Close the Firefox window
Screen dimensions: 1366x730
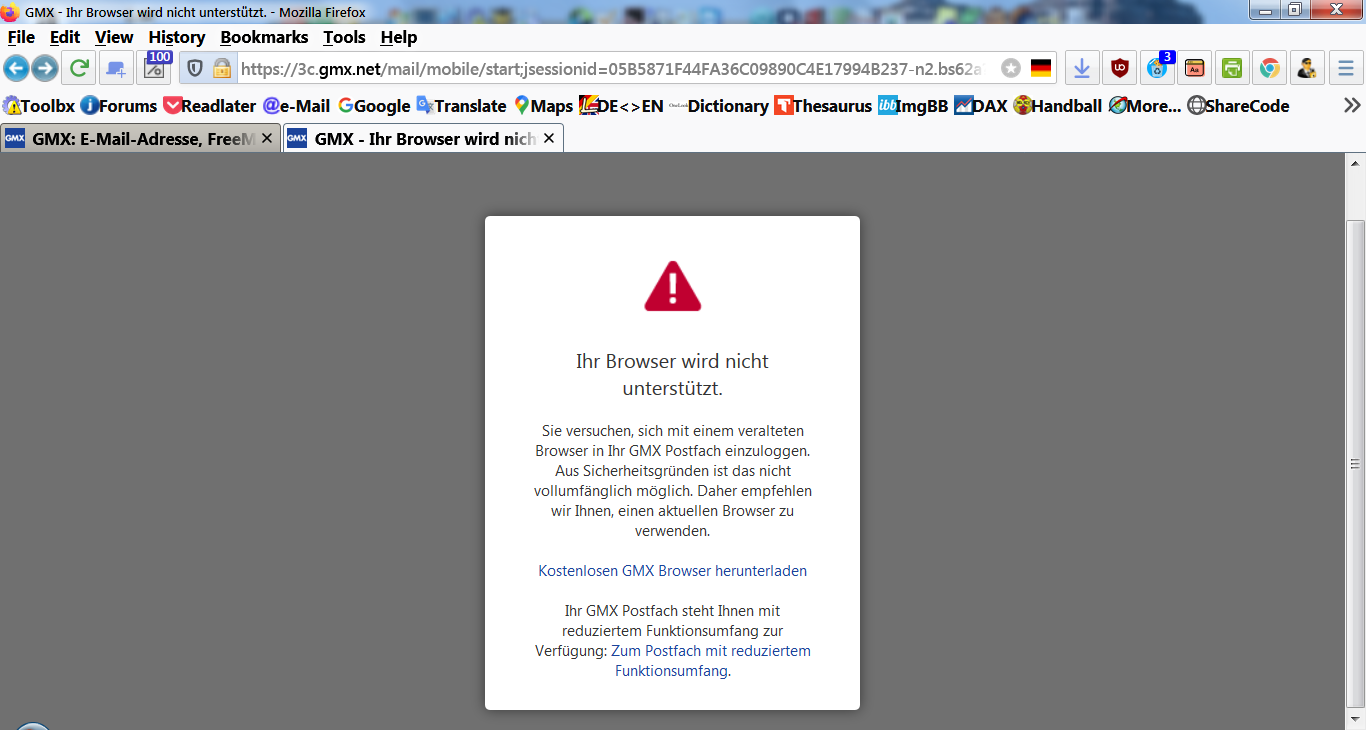tap(1334, 9)
